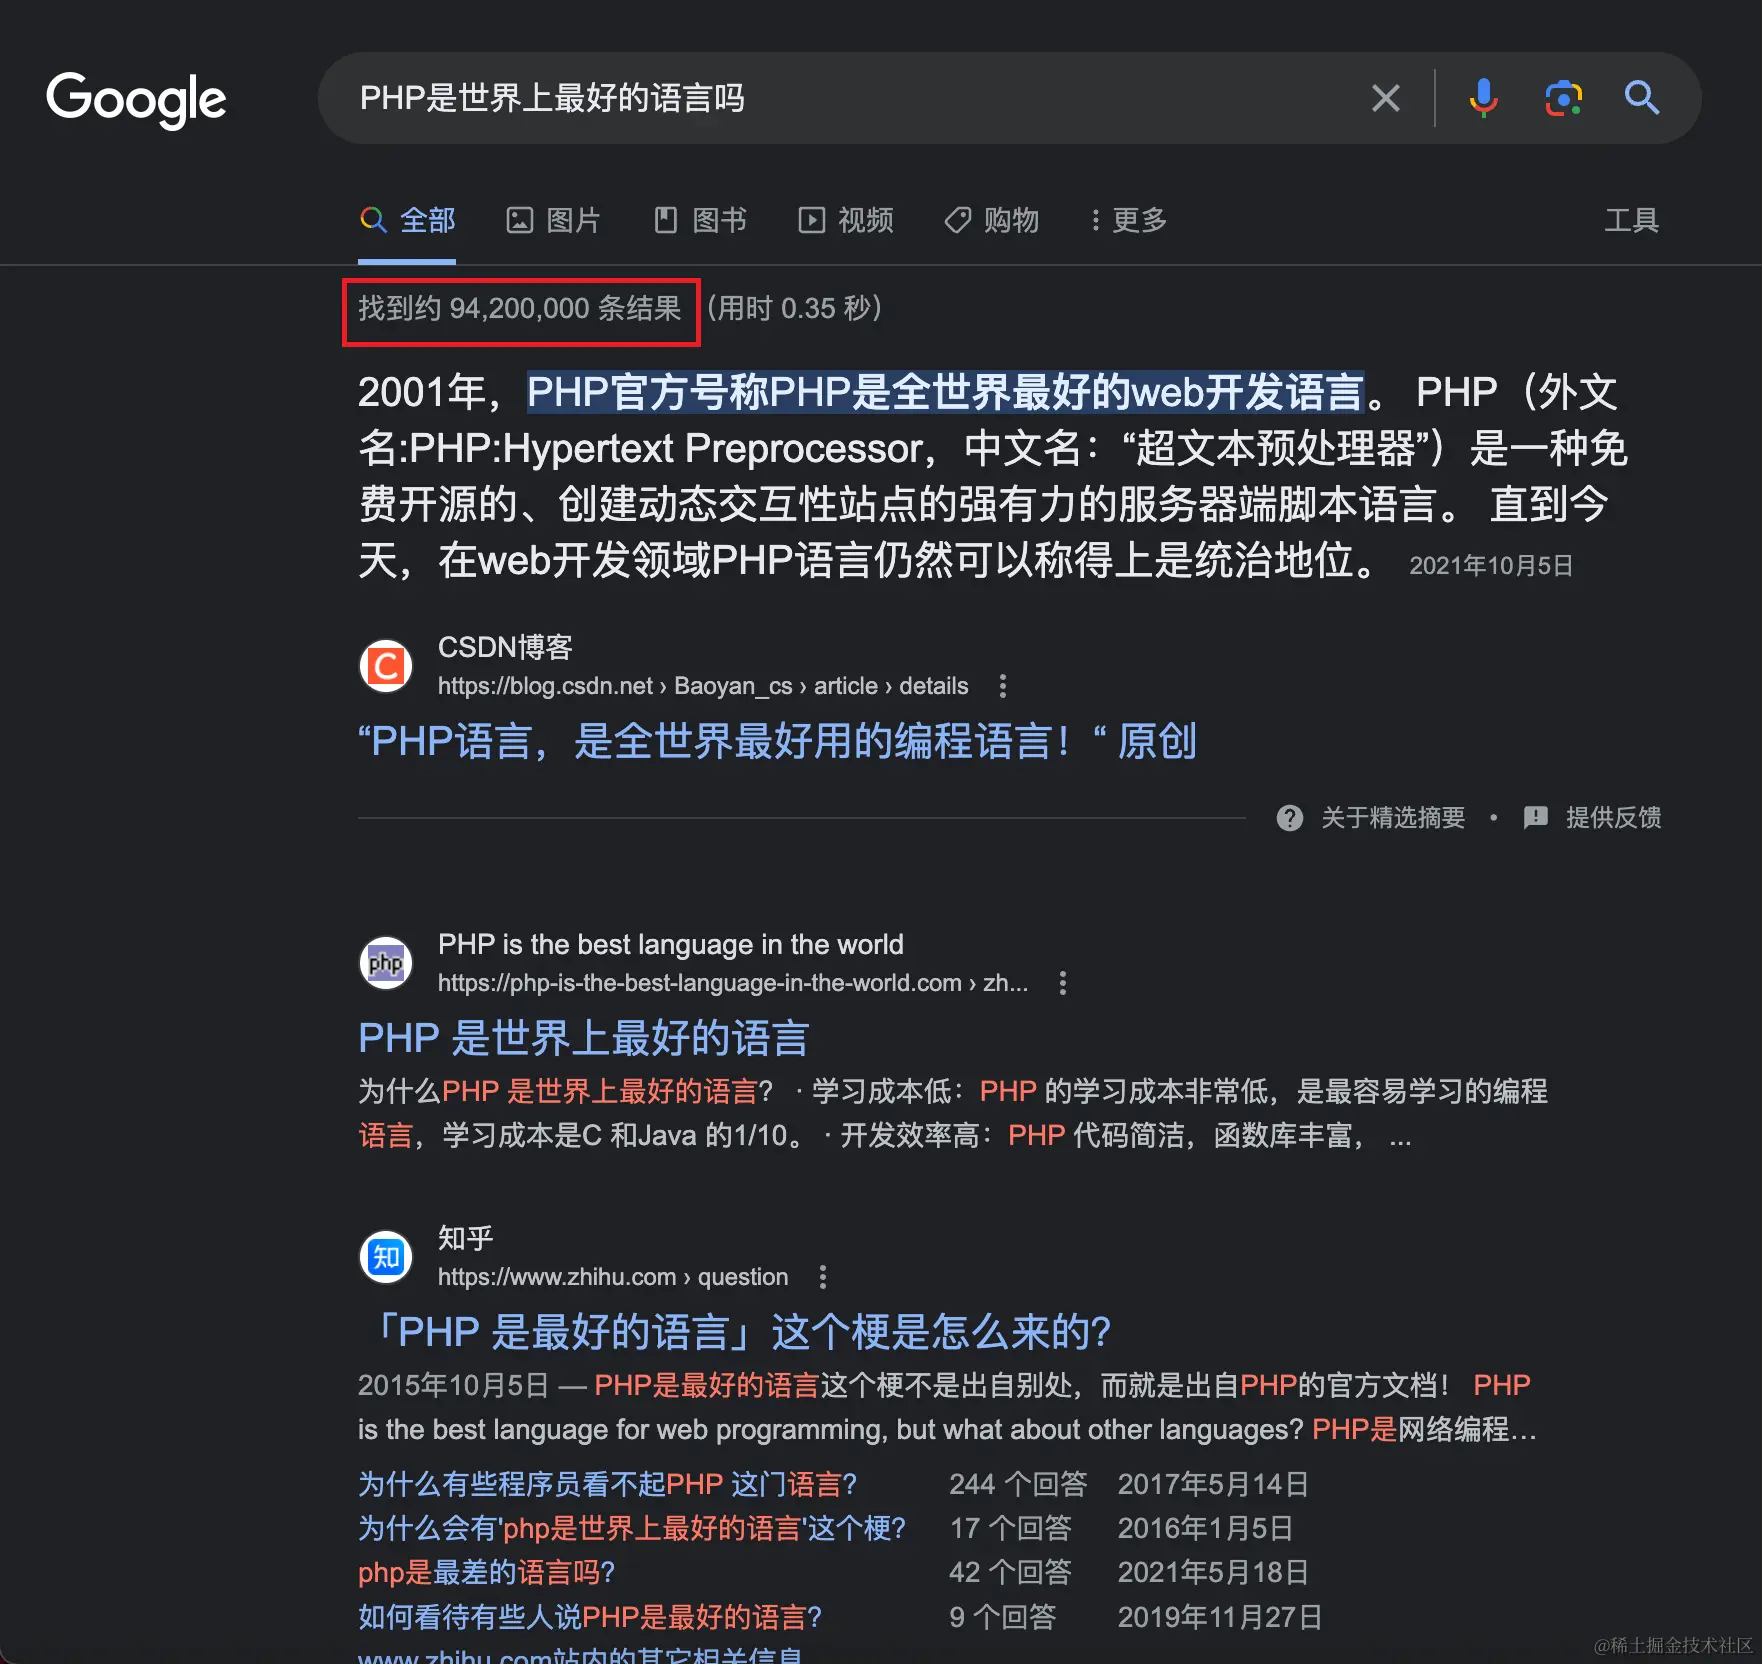Start voice search with microphone icon
This screenshot has height=1664, width=1762.
coord(1483,98)
